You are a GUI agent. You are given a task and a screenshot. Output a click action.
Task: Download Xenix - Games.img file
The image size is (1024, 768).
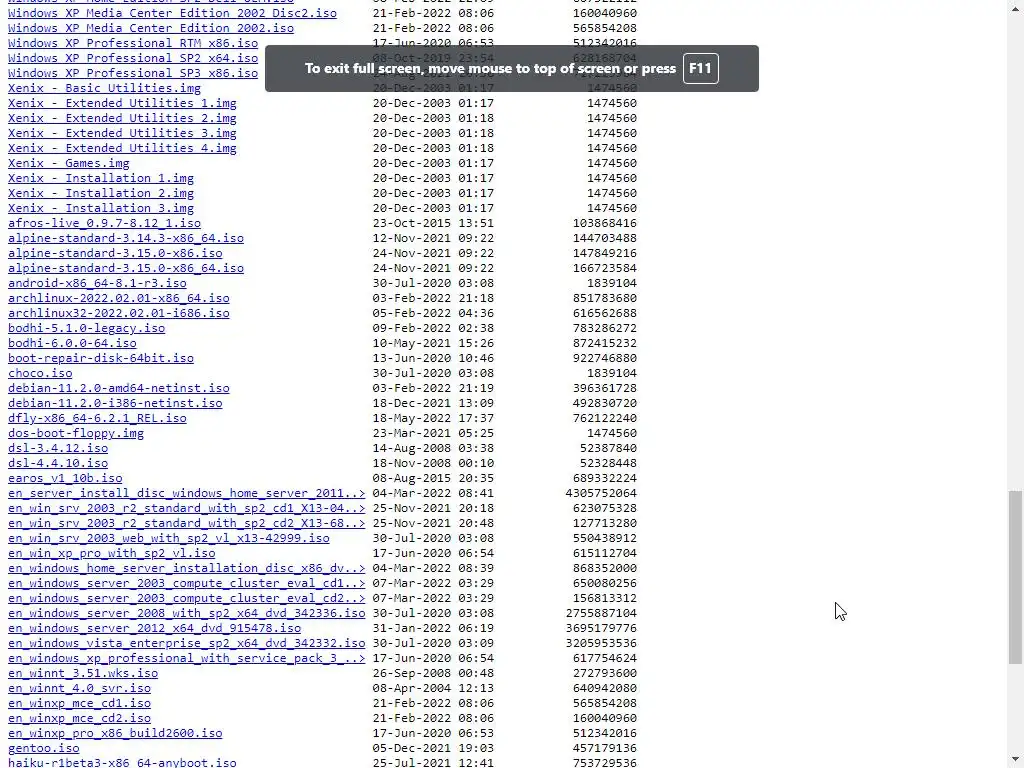pyautogui.click(x=69, y=163)
